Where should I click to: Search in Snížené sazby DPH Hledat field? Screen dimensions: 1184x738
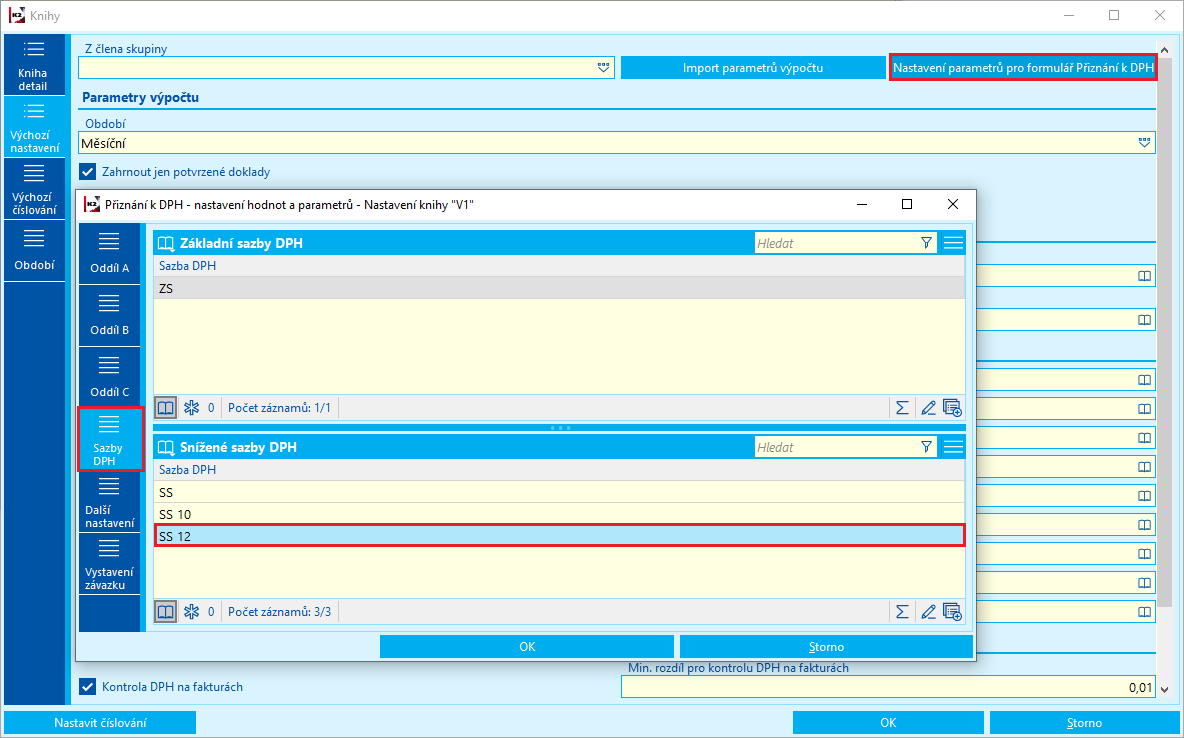pos(835,447)
